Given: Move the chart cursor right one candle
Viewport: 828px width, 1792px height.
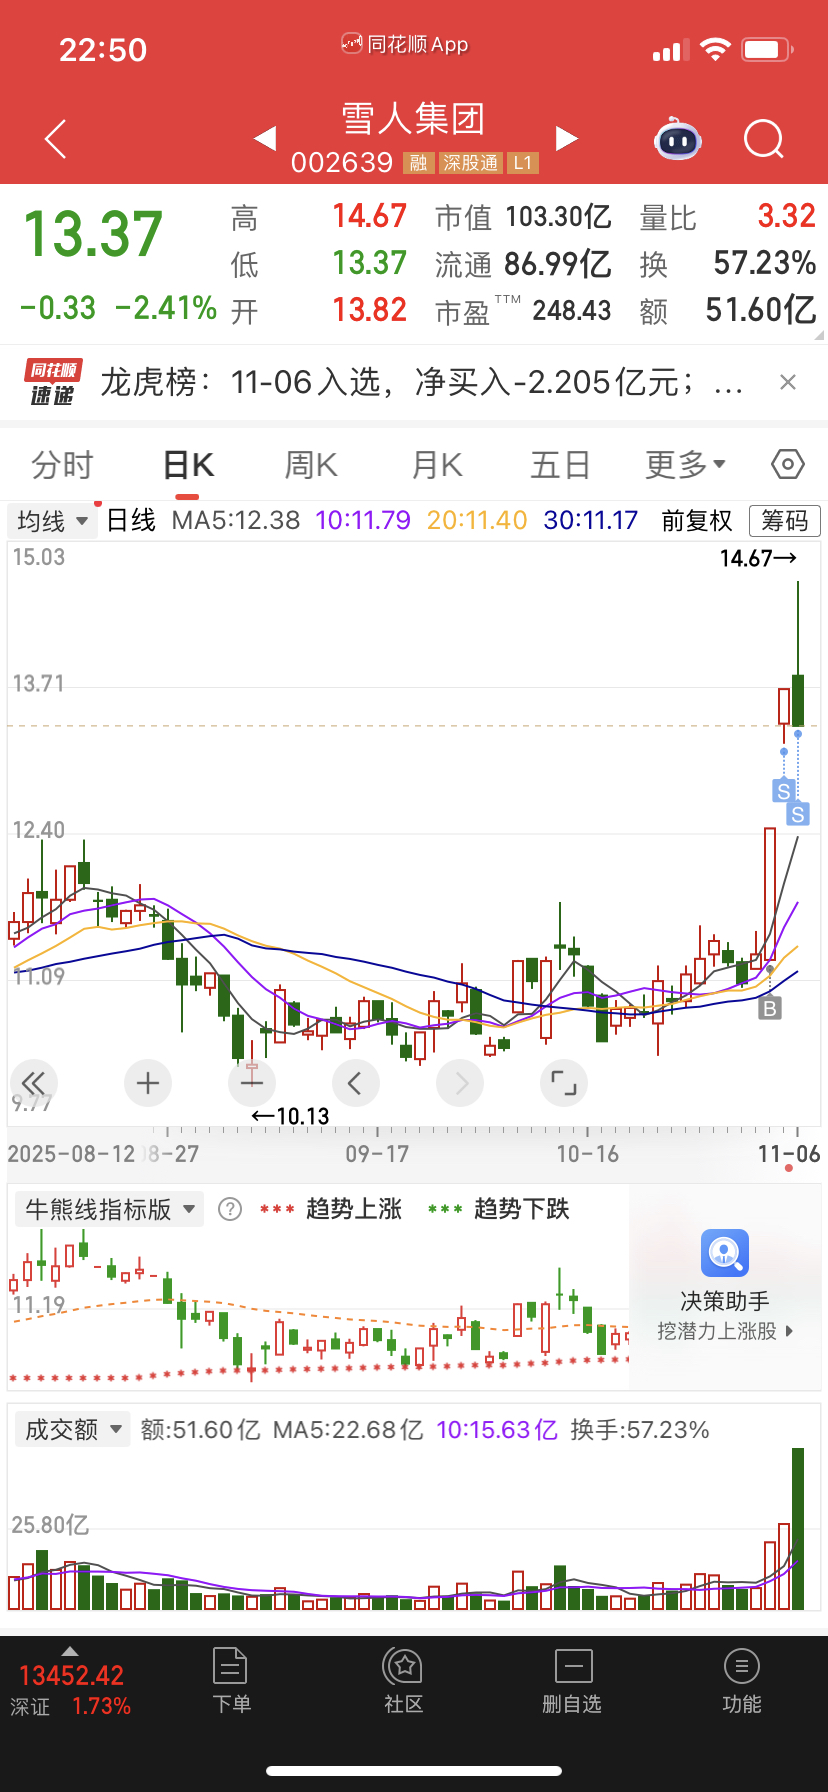Looking at the screenshot, I should 460,1083.
